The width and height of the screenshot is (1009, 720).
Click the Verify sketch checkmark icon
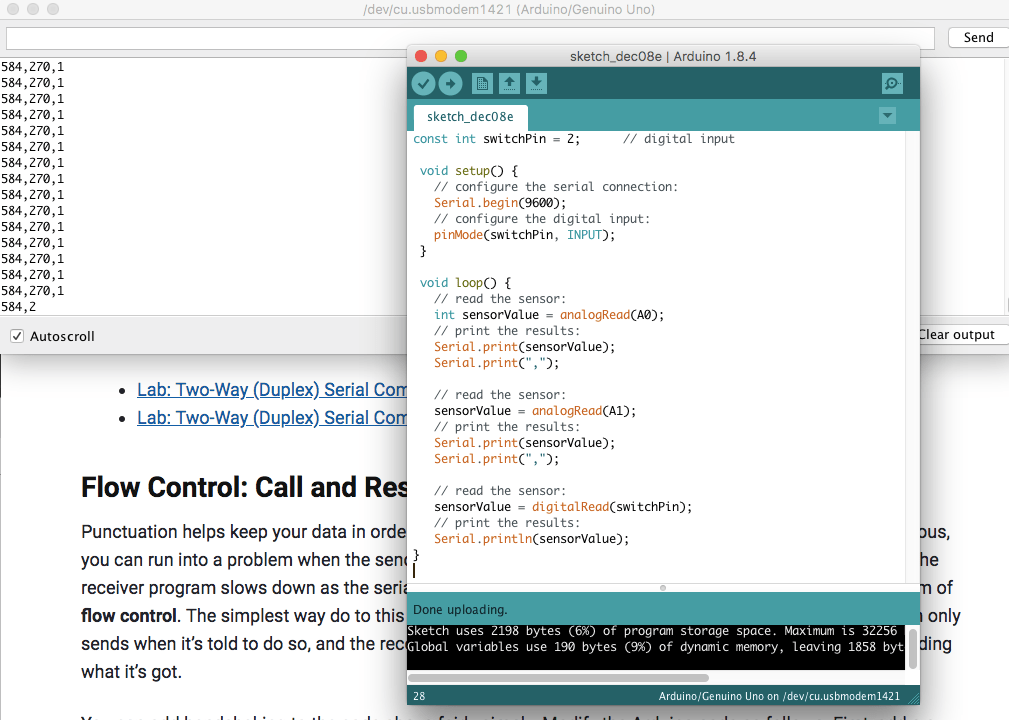423,84
